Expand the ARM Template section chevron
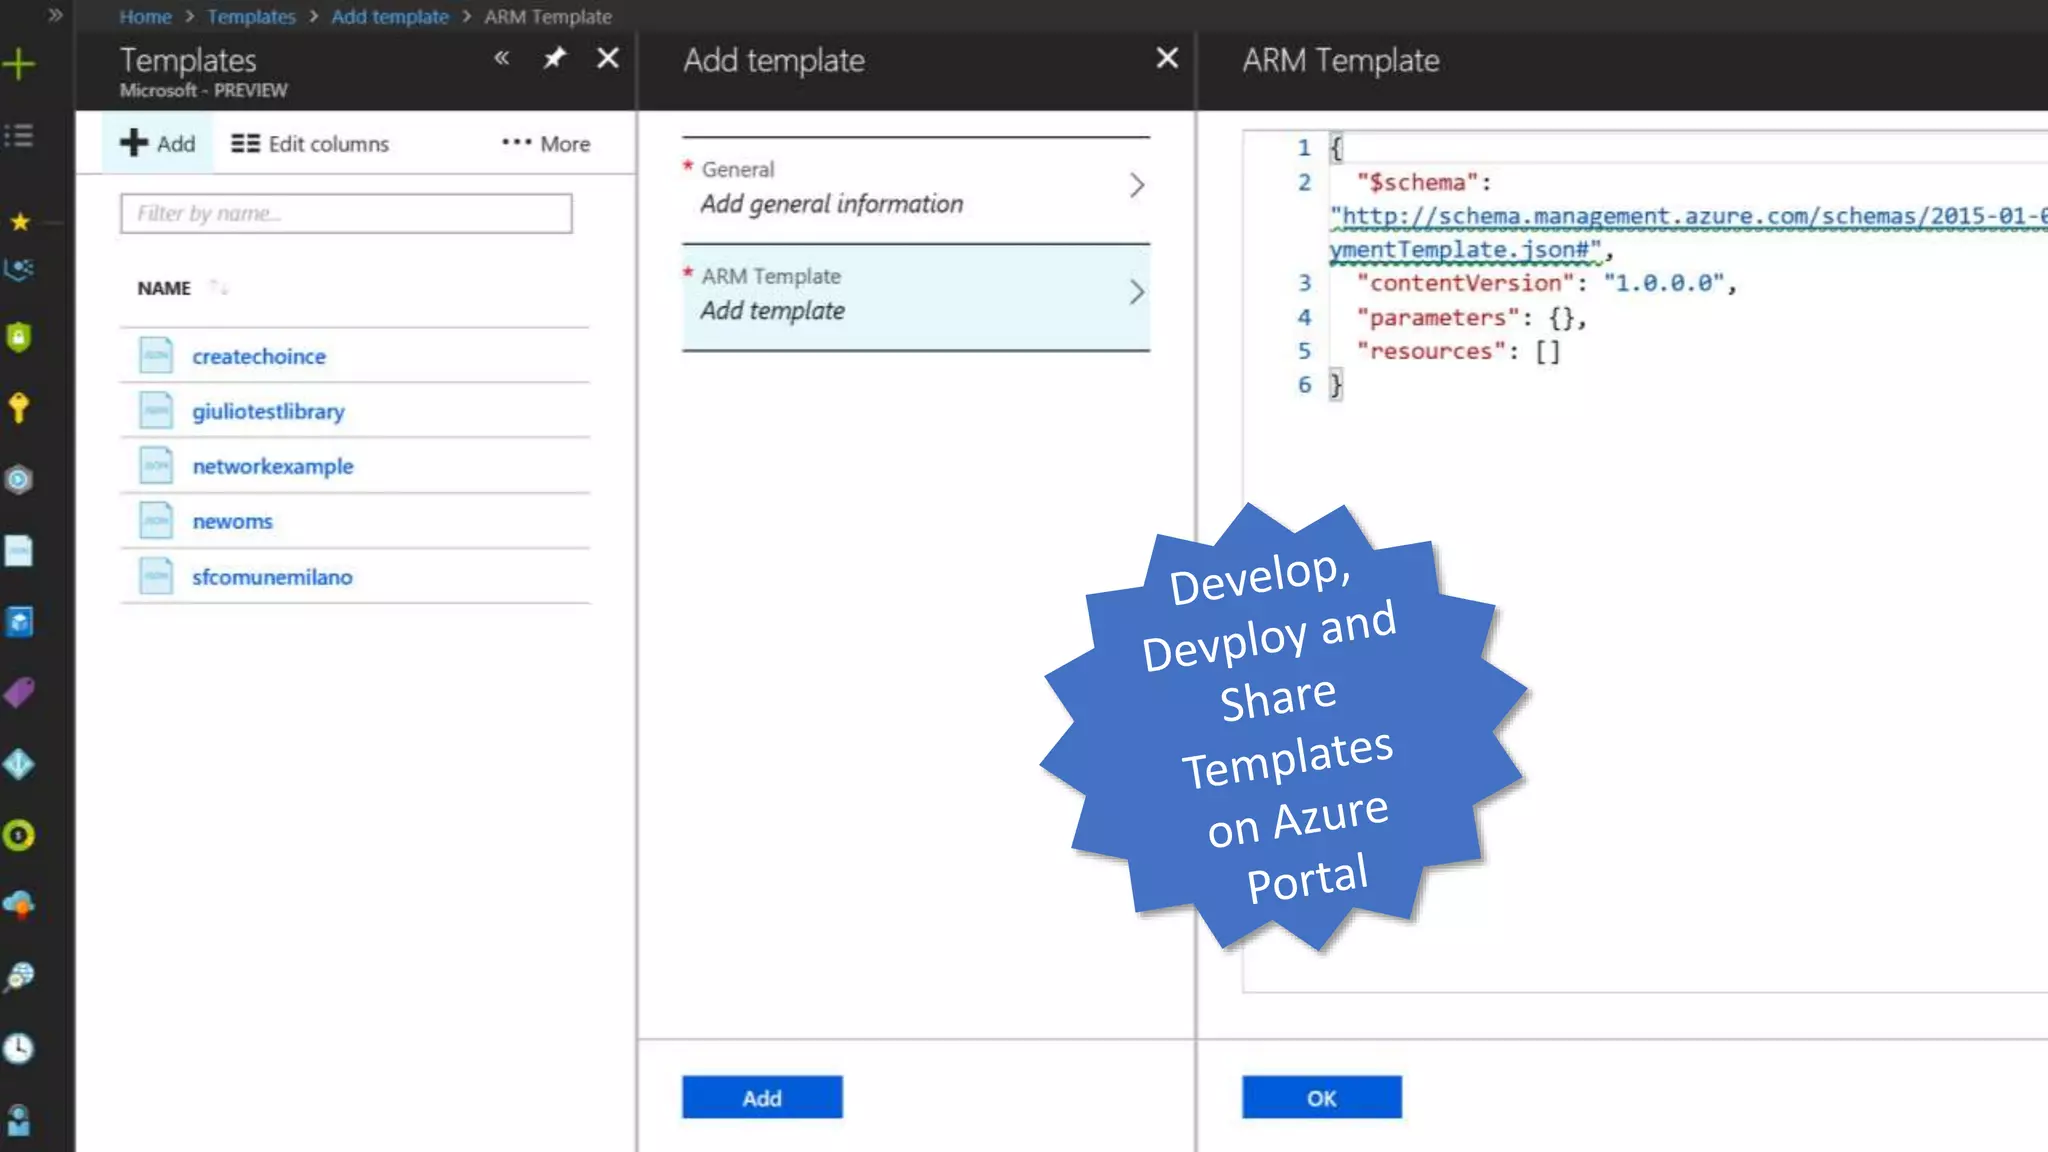This screenshot has height=1152, width=2048. (1136, 292)
